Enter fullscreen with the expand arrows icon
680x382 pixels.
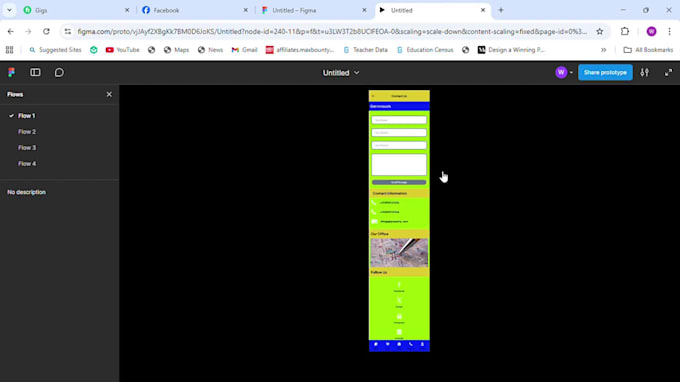click(668, 72)
